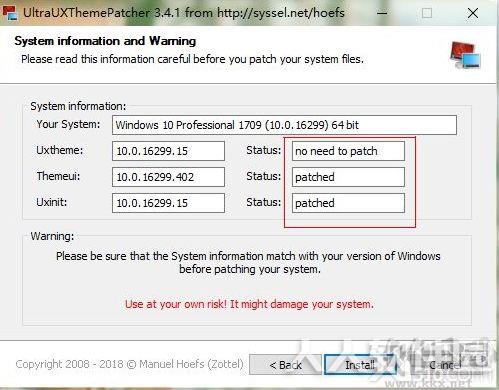499x390 pixels.
Task: Click the 'Your System:' label
Action: (68, 124)
